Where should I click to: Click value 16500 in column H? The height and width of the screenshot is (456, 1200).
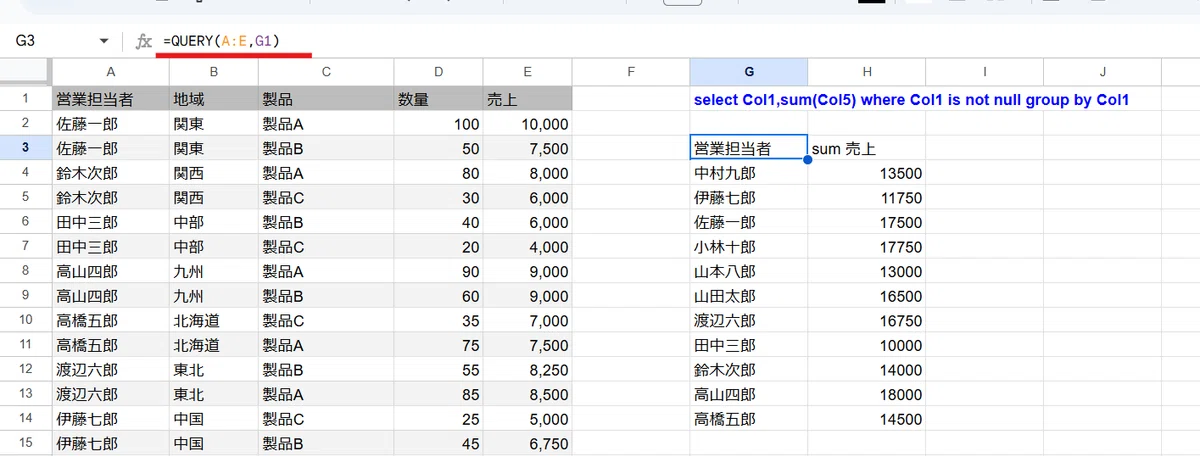click(867, 295)
